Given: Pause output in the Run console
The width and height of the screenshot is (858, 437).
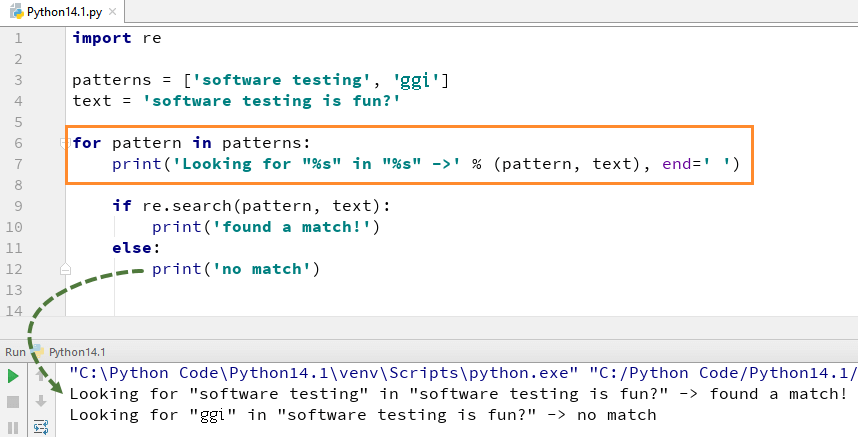Looking at the screenshot, I should tap(13, 426).
